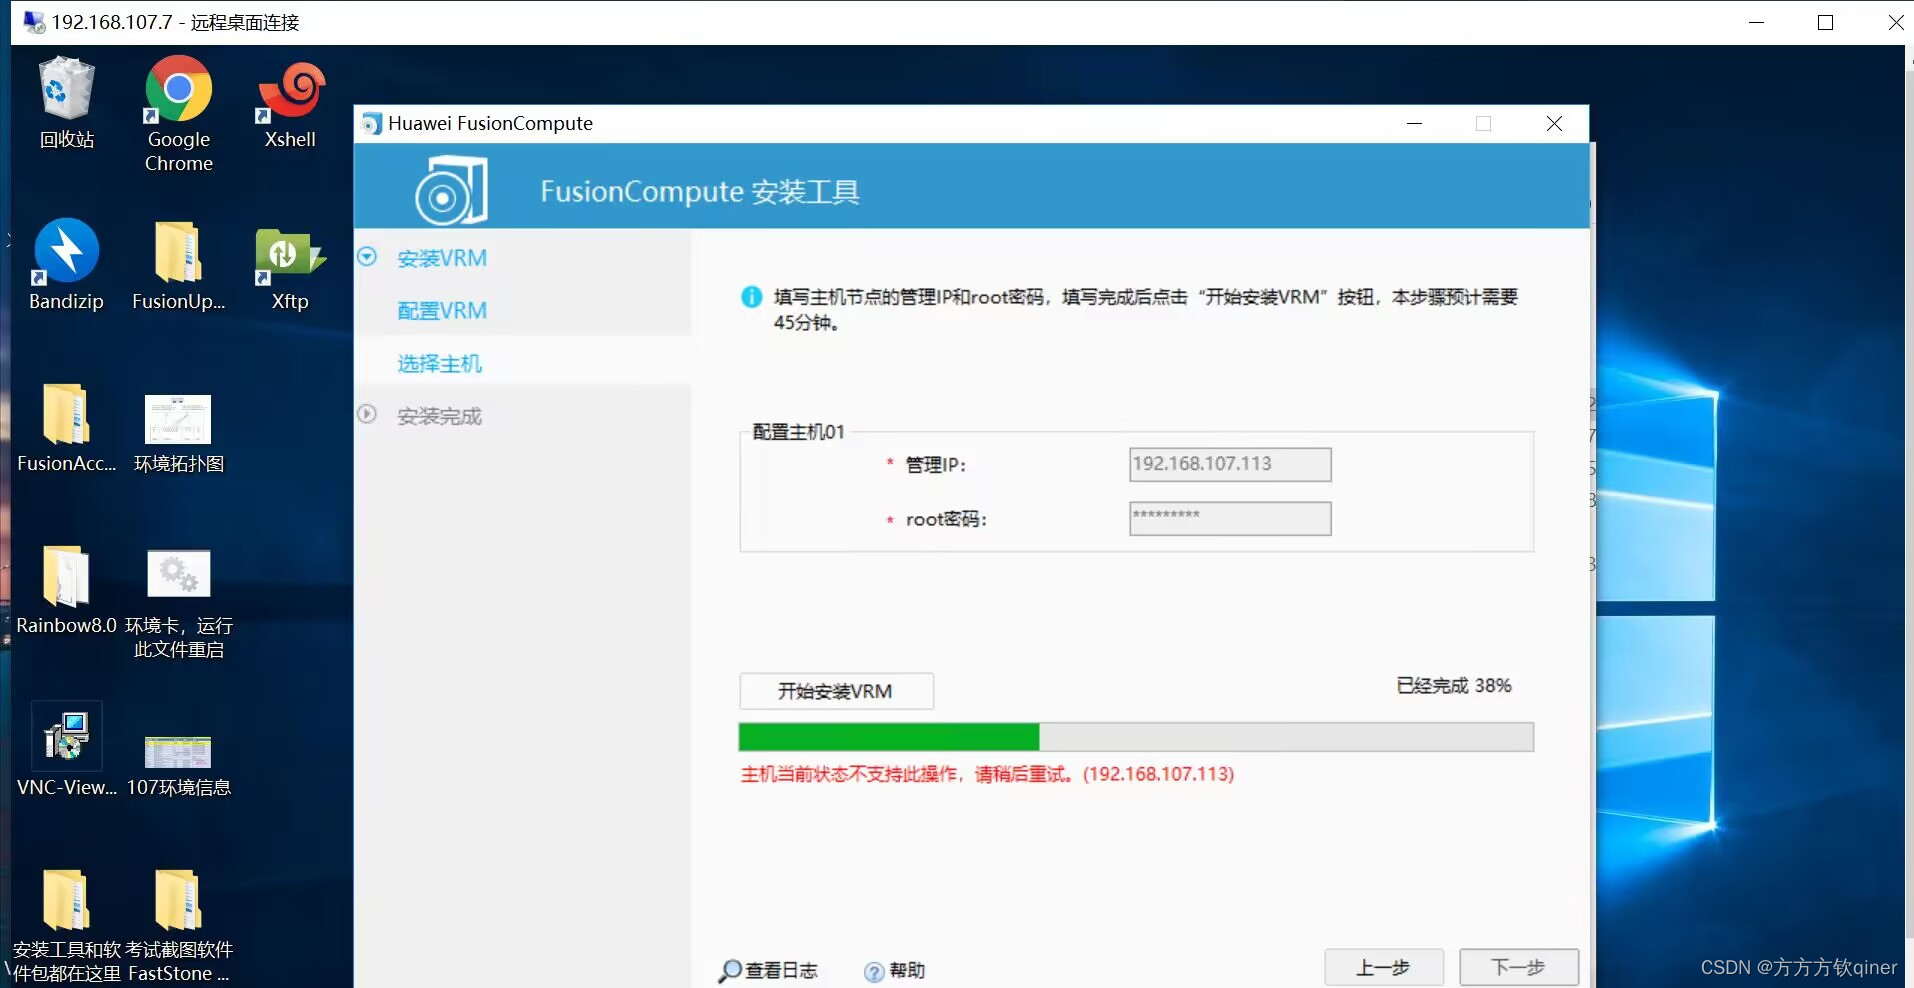Expand the 安装完成 step arrow icon
Screen dimensions: 1914x988
tap(367, 414)
